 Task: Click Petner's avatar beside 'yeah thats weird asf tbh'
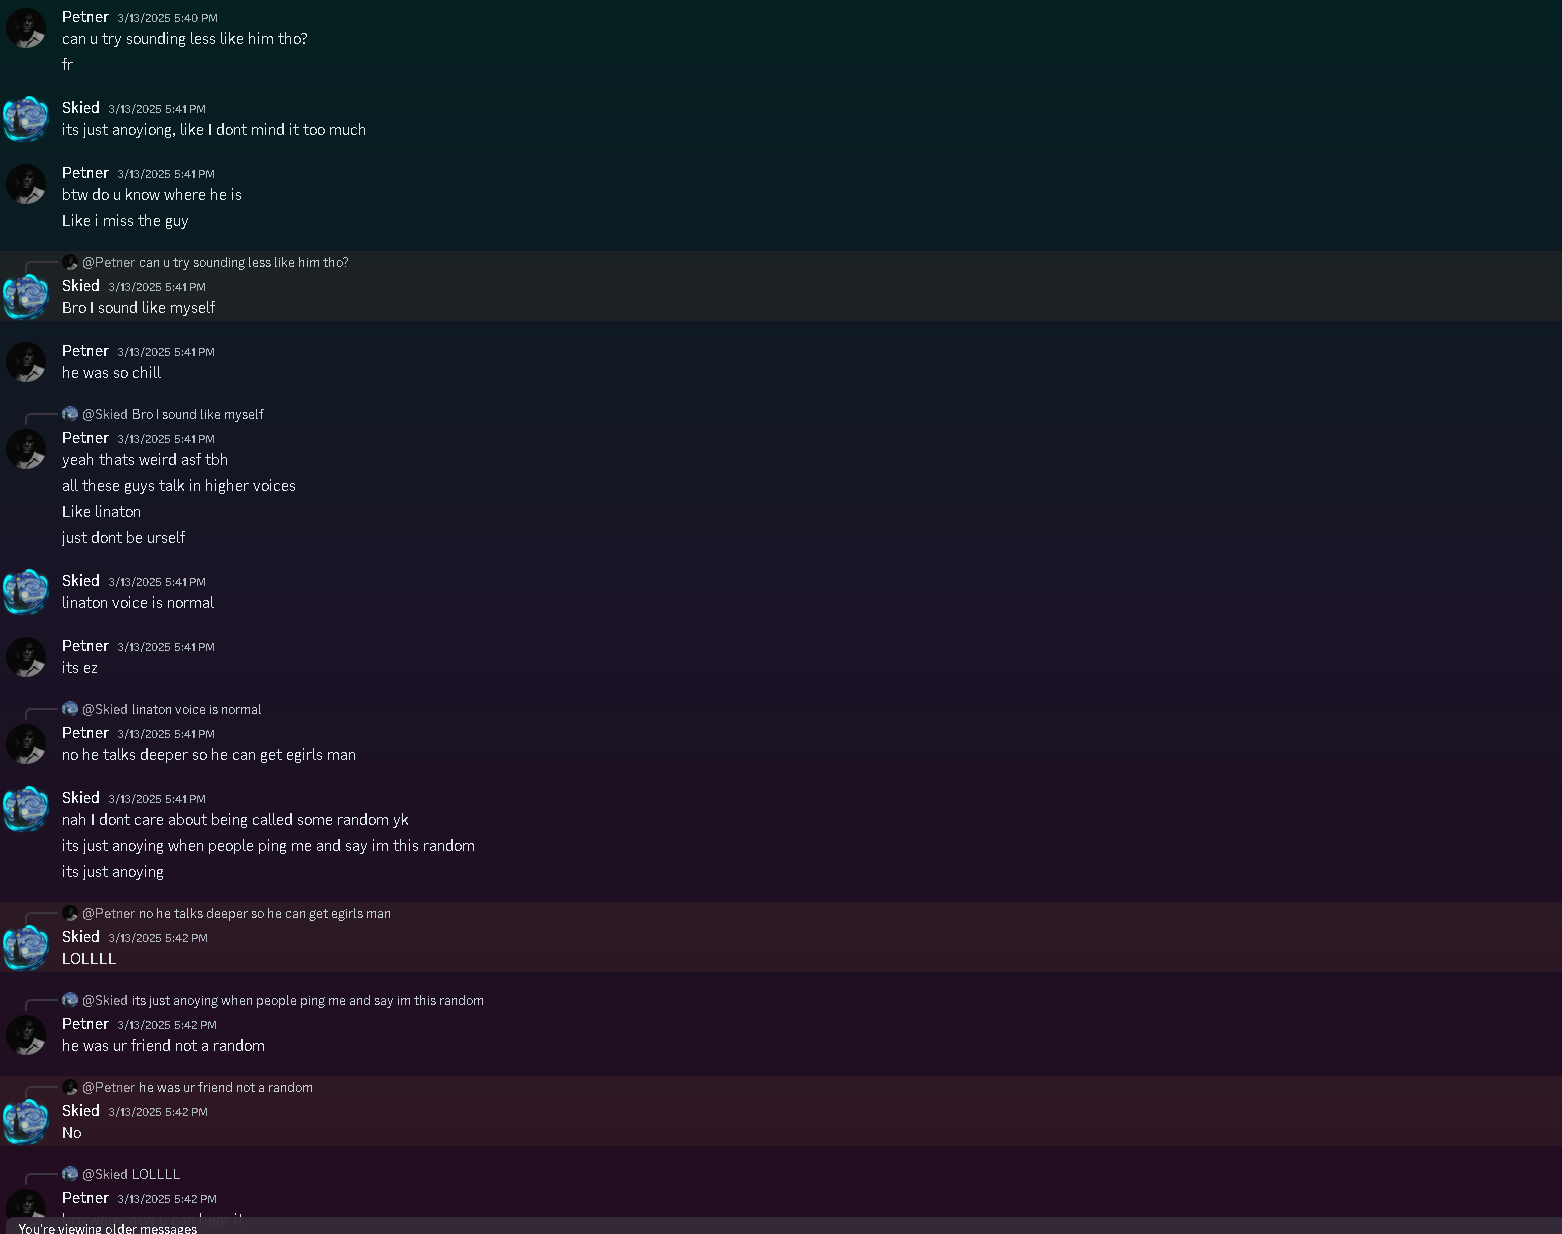pos(26,449)
